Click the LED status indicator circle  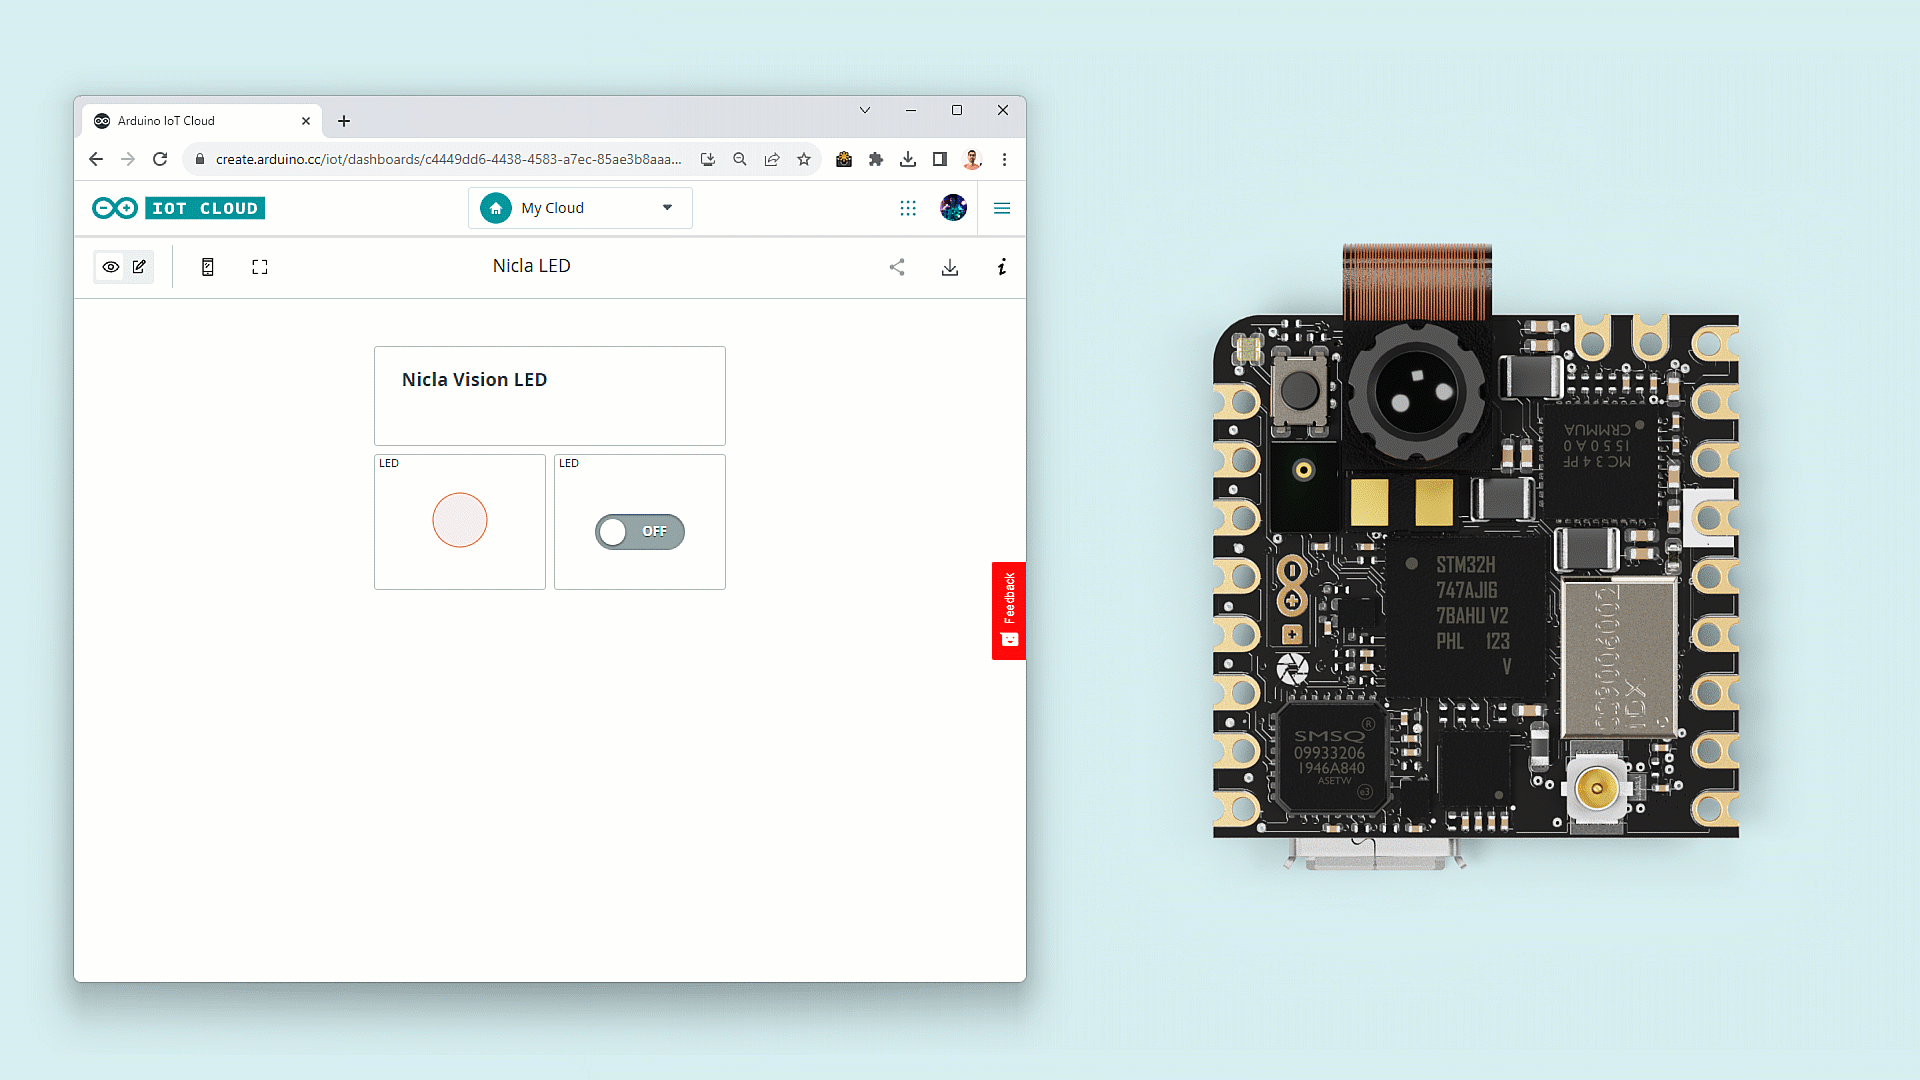click(459, 520)
